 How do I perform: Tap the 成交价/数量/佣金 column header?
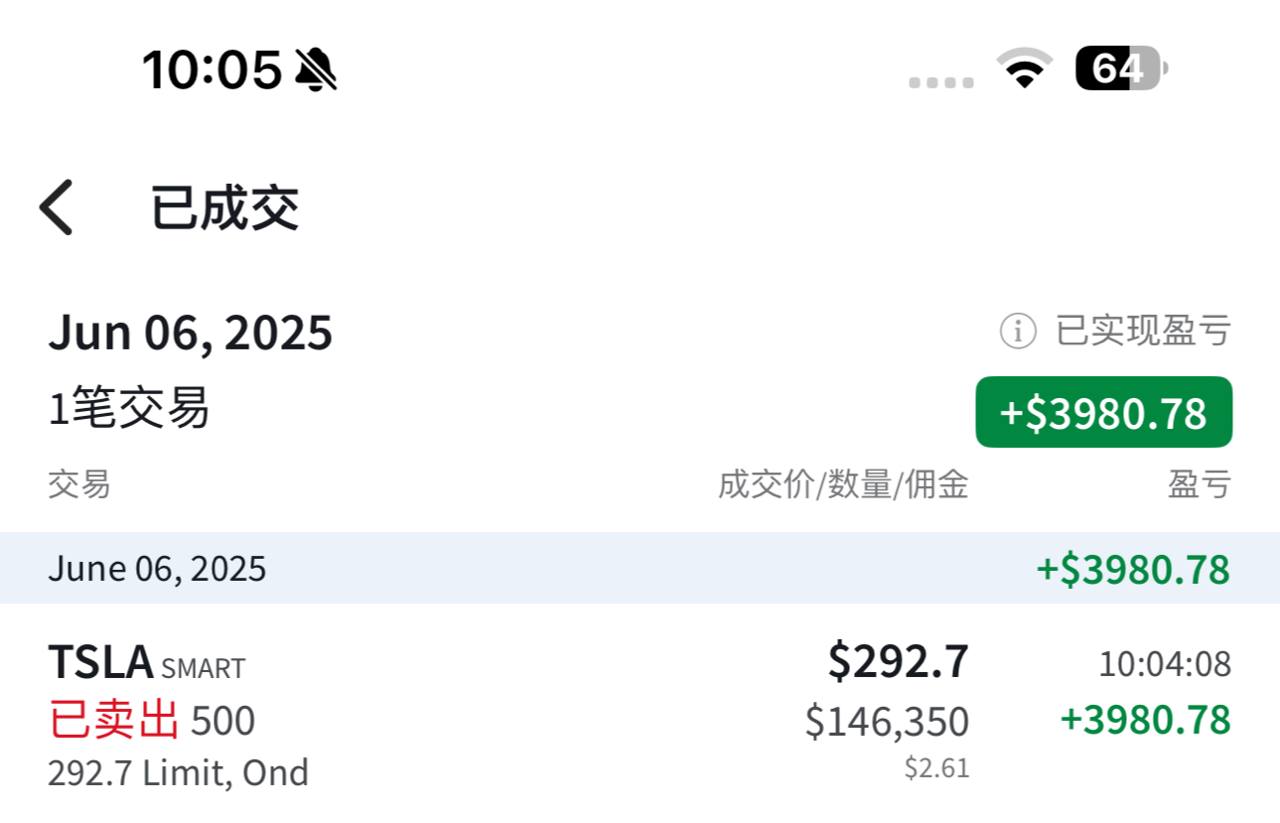click(x=843, y=485)
